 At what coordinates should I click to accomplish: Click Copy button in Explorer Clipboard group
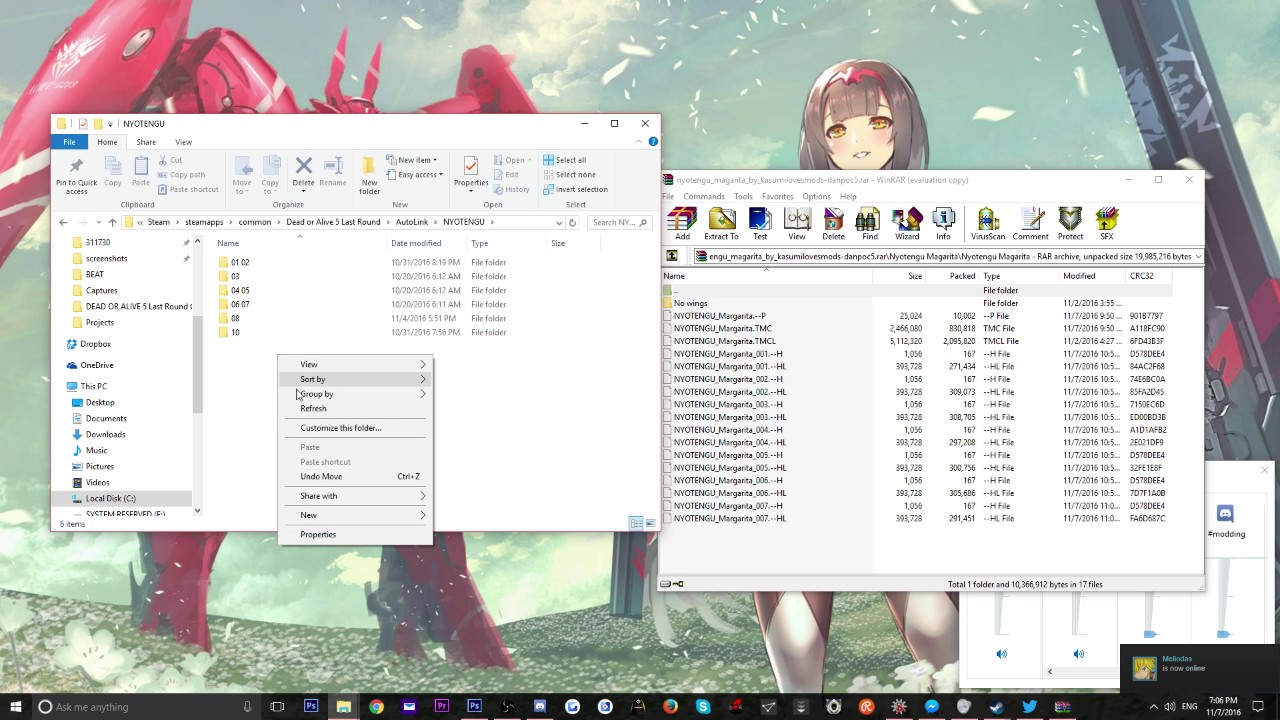coord(113,172)
